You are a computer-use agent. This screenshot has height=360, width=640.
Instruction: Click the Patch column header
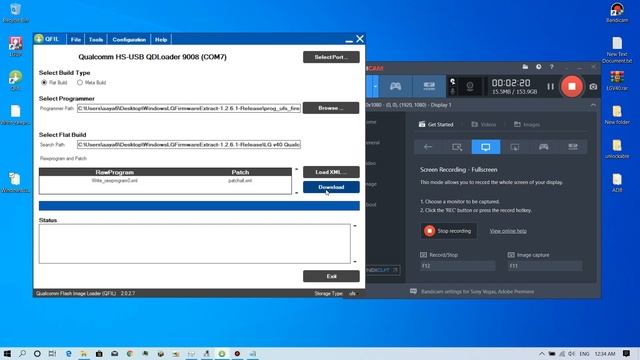click(240, 172)
